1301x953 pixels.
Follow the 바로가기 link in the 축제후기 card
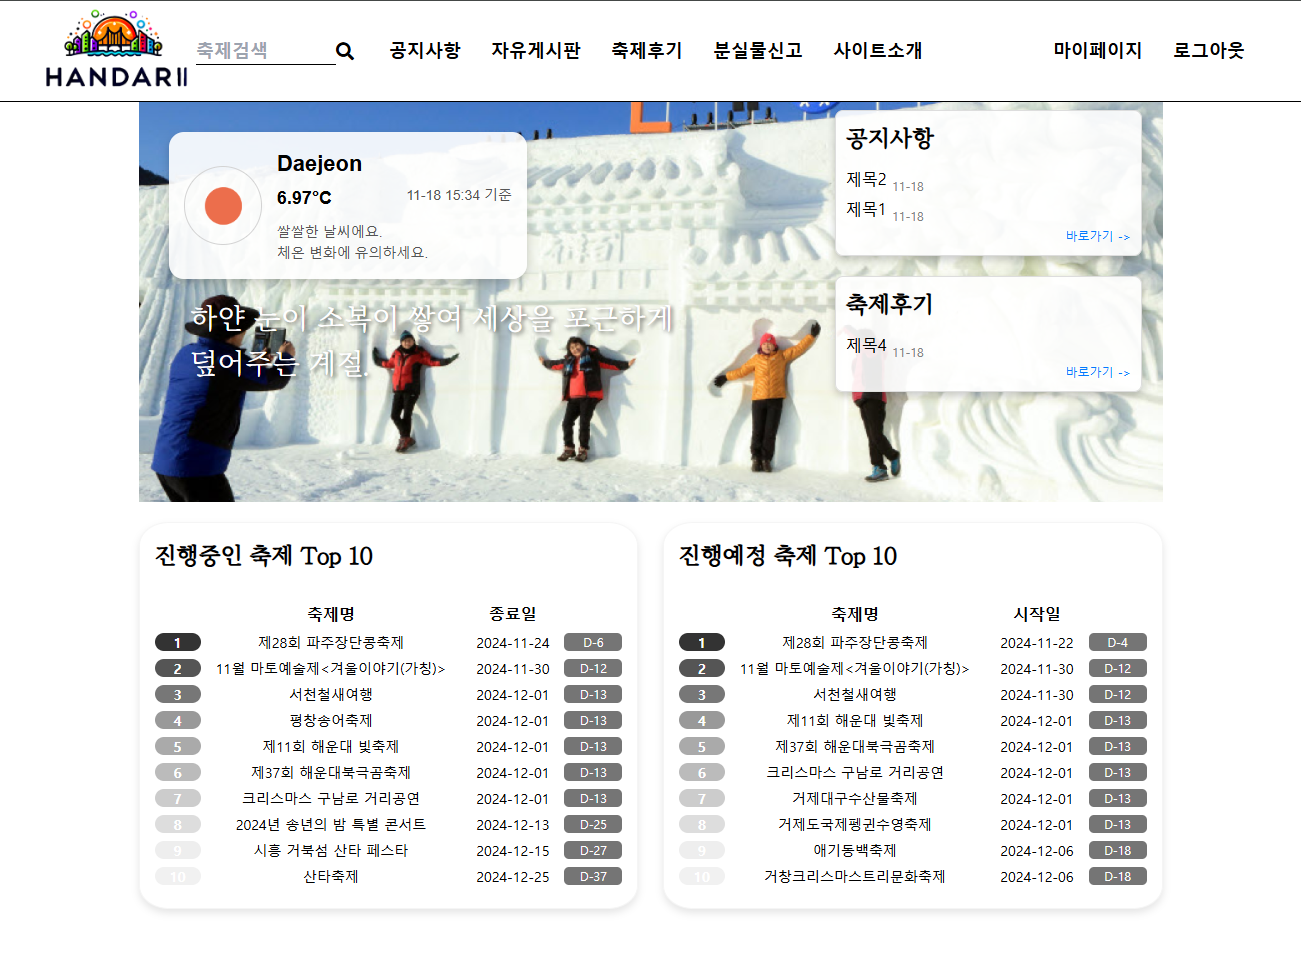1098,372
